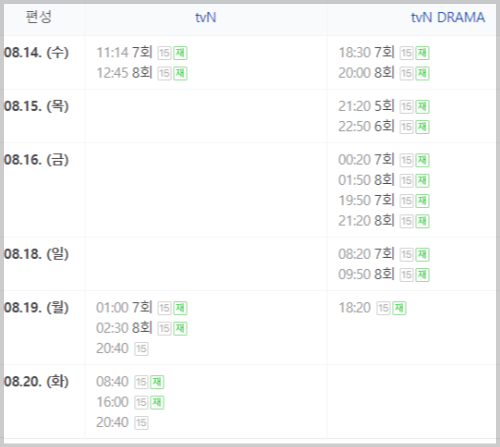The width and height of the screenshot is (500, 447).
Task: Click 15 age rating badge beside 08:20 7회
Action: 406,255
